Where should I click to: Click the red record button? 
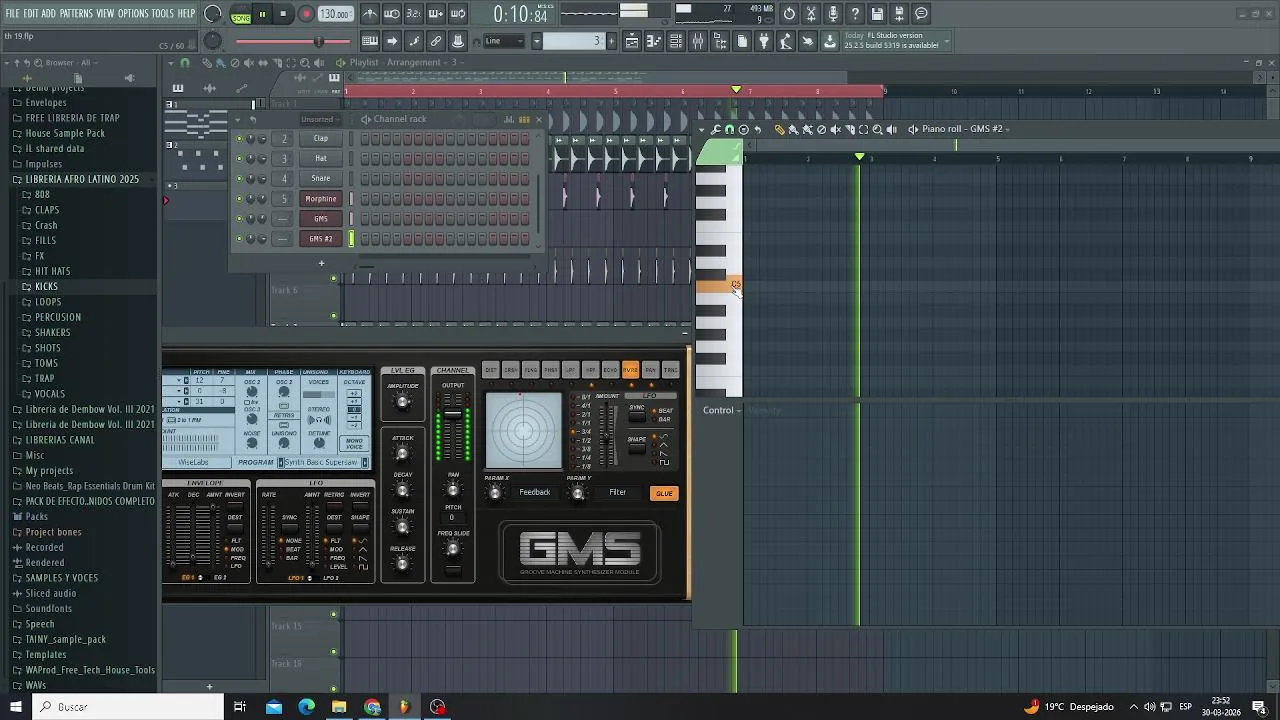306,14
